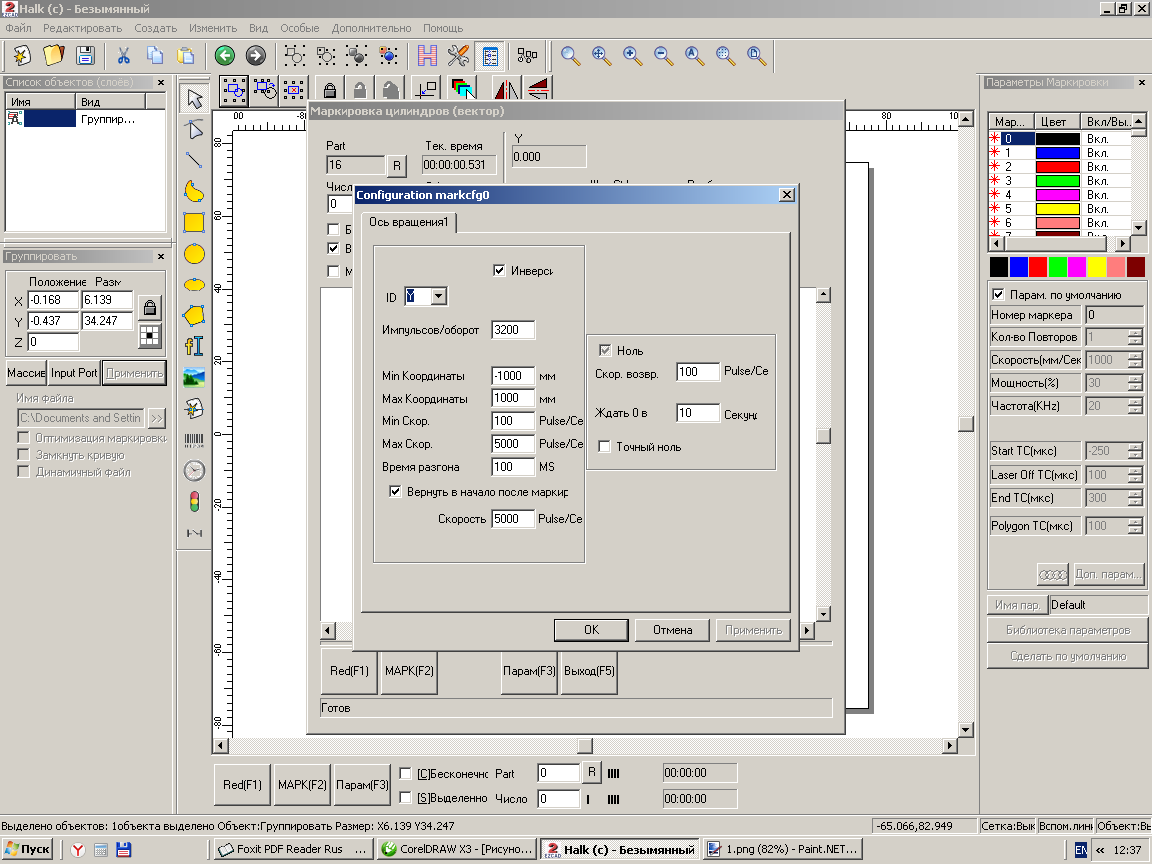This screenshot has height=864, width=1152.
Task: Select the Timer clock tool icon
Action: coord(194,470)
